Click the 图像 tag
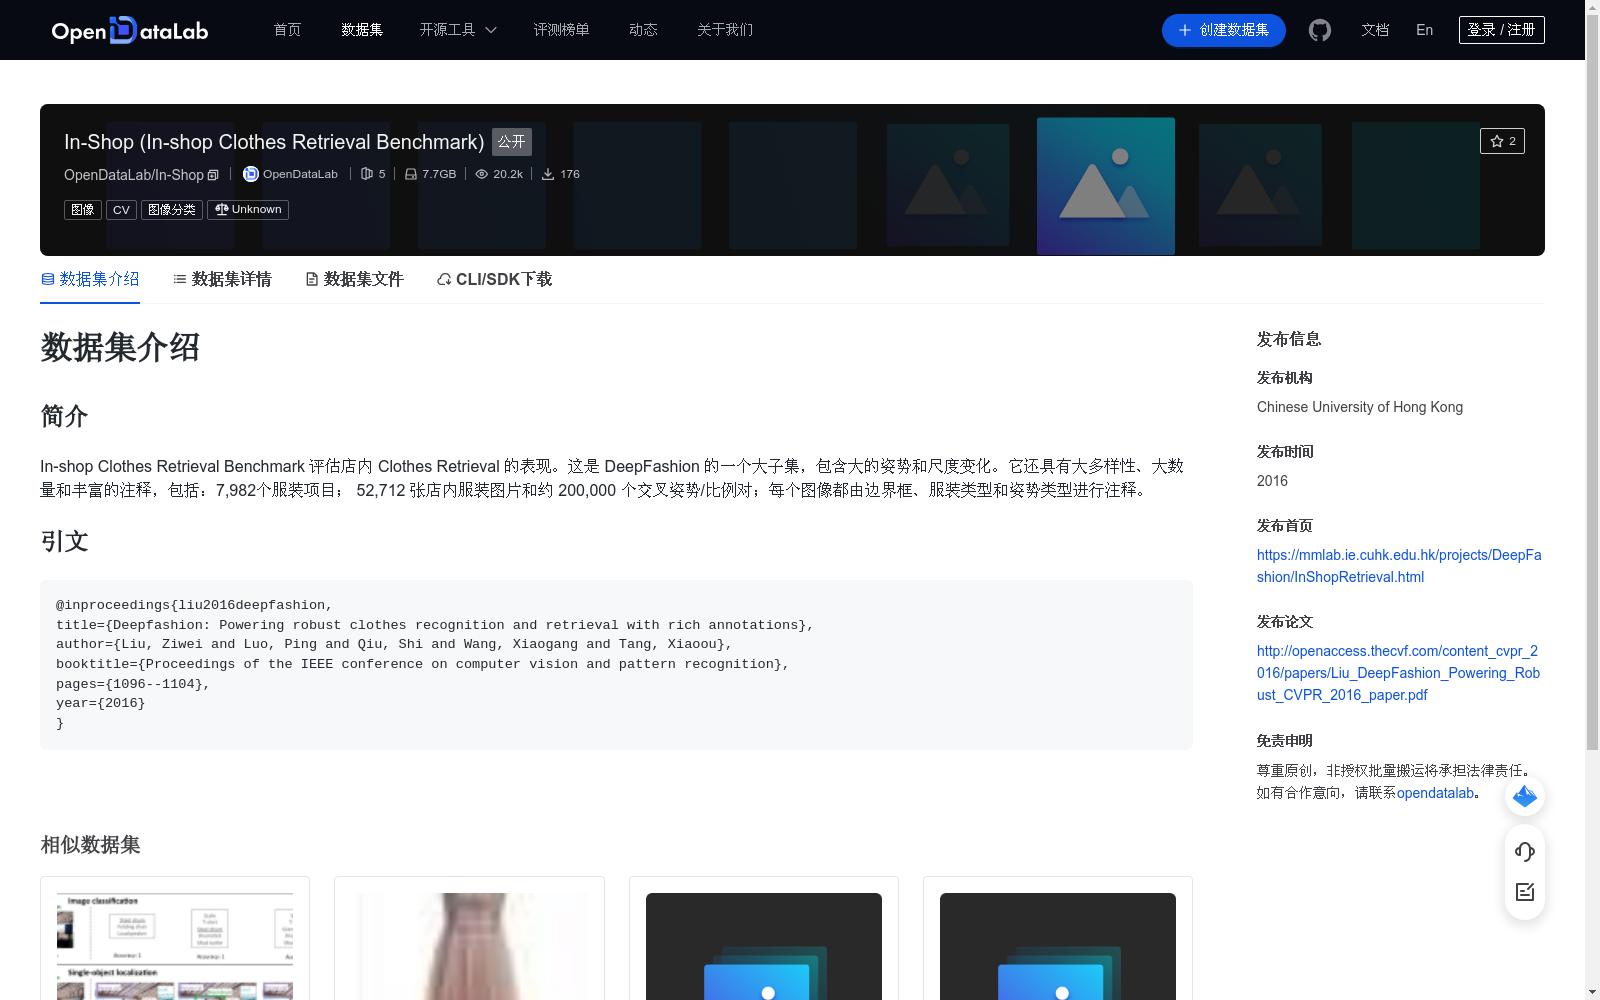The image size is (1600, 1000). [83, 210]
